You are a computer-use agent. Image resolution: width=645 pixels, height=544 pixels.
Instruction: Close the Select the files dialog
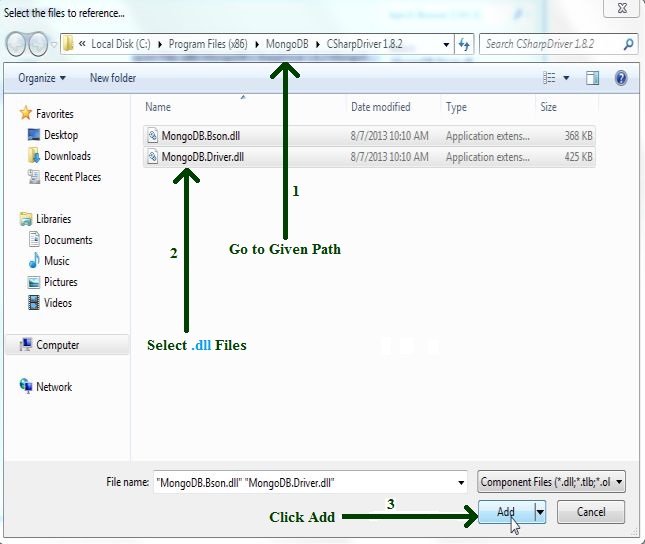click(622, 8)
